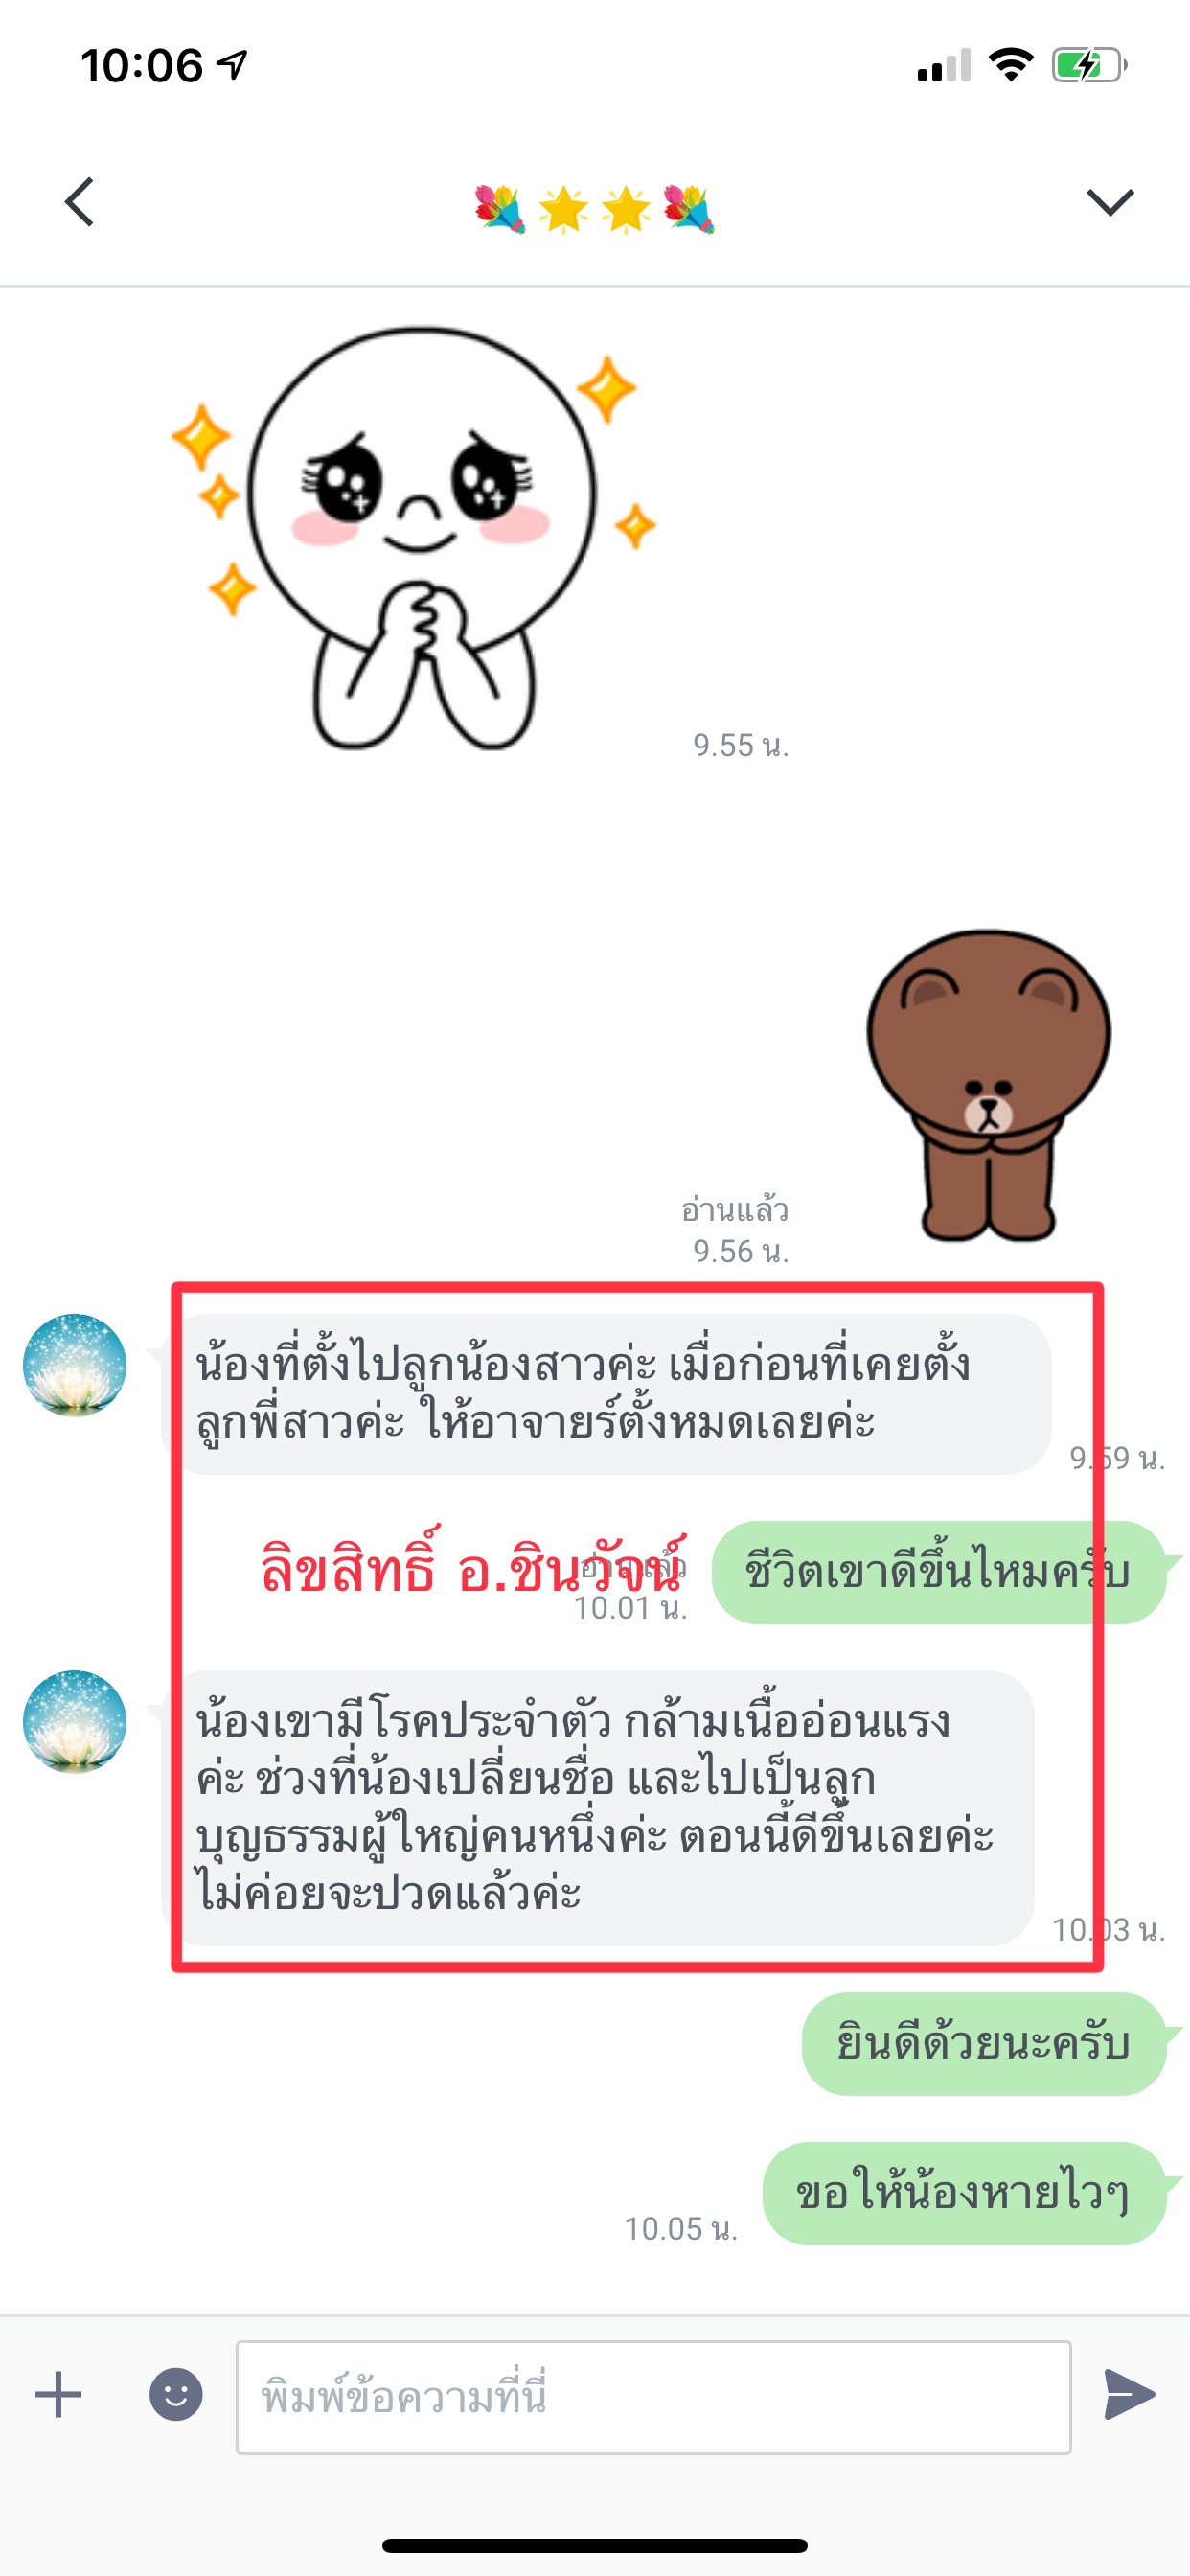Tap the Brown bear bowing sticker
Screen dimensions: 1190x2576
click(x=988, y=1086)
